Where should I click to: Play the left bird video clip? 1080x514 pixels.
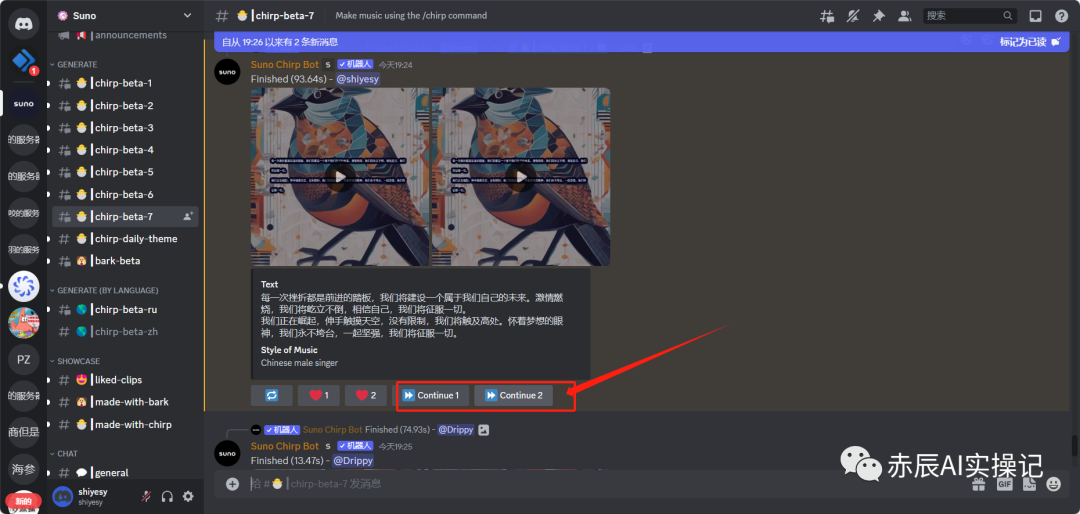[340, 177]
